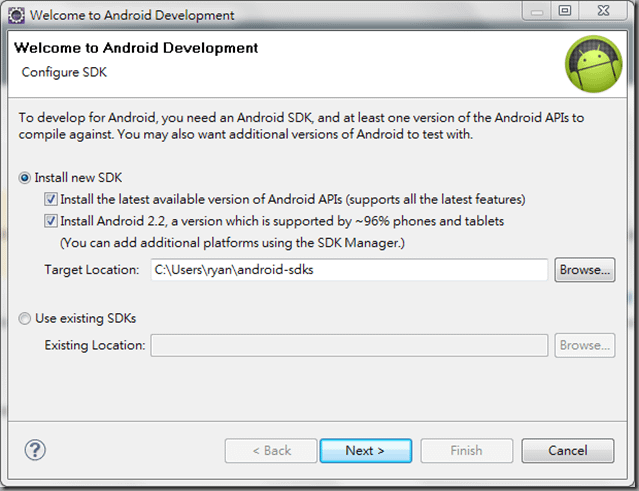This screenshot has height=491, width=639.
Task: Click the Target Location label
Action: [92, 270]
